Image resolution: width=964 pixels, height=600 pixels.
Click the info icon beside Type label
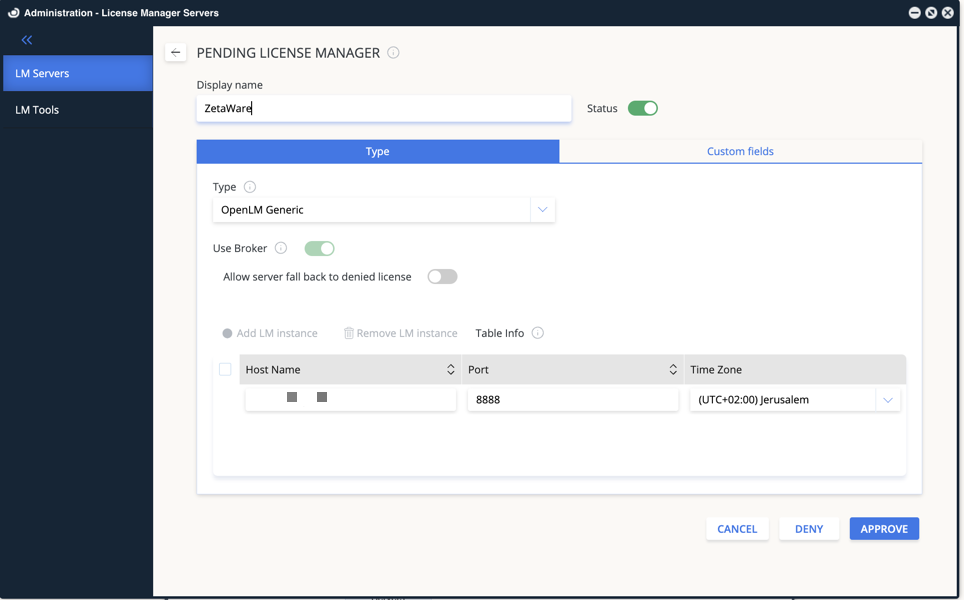click(250, 187)
